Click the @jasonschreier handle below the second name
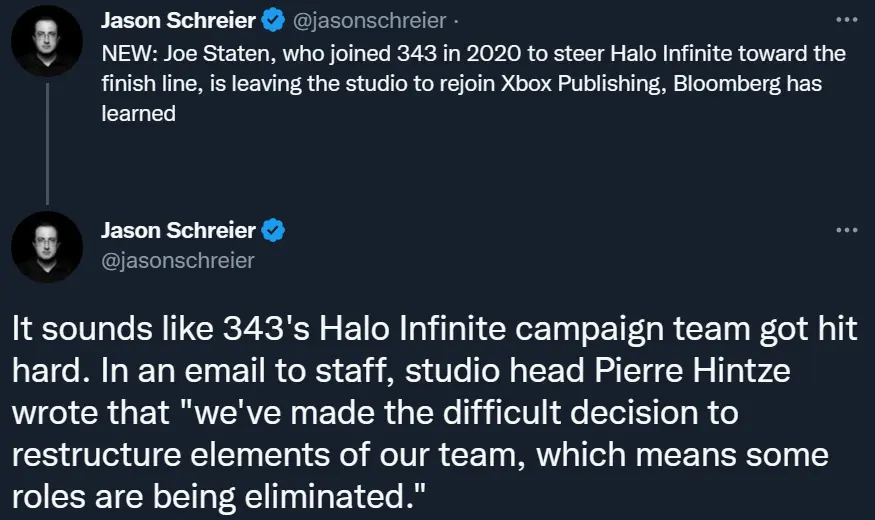Screen dimensions: 875x520 point(178,261)
